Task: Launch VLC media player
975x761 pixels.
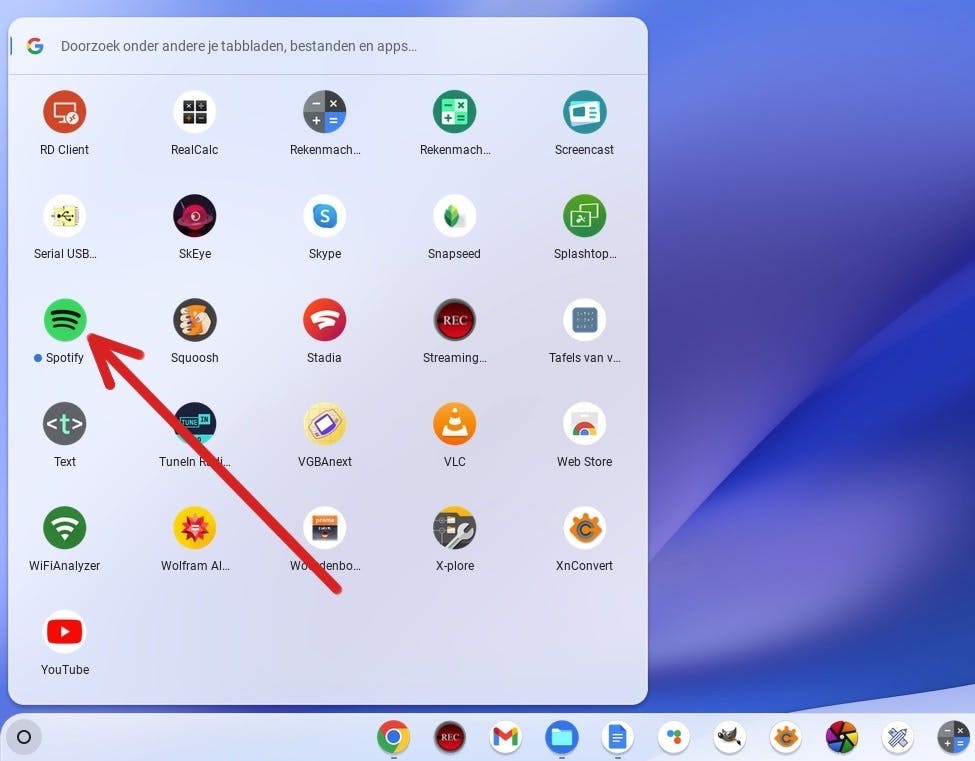Action: (x=455, y=423)
